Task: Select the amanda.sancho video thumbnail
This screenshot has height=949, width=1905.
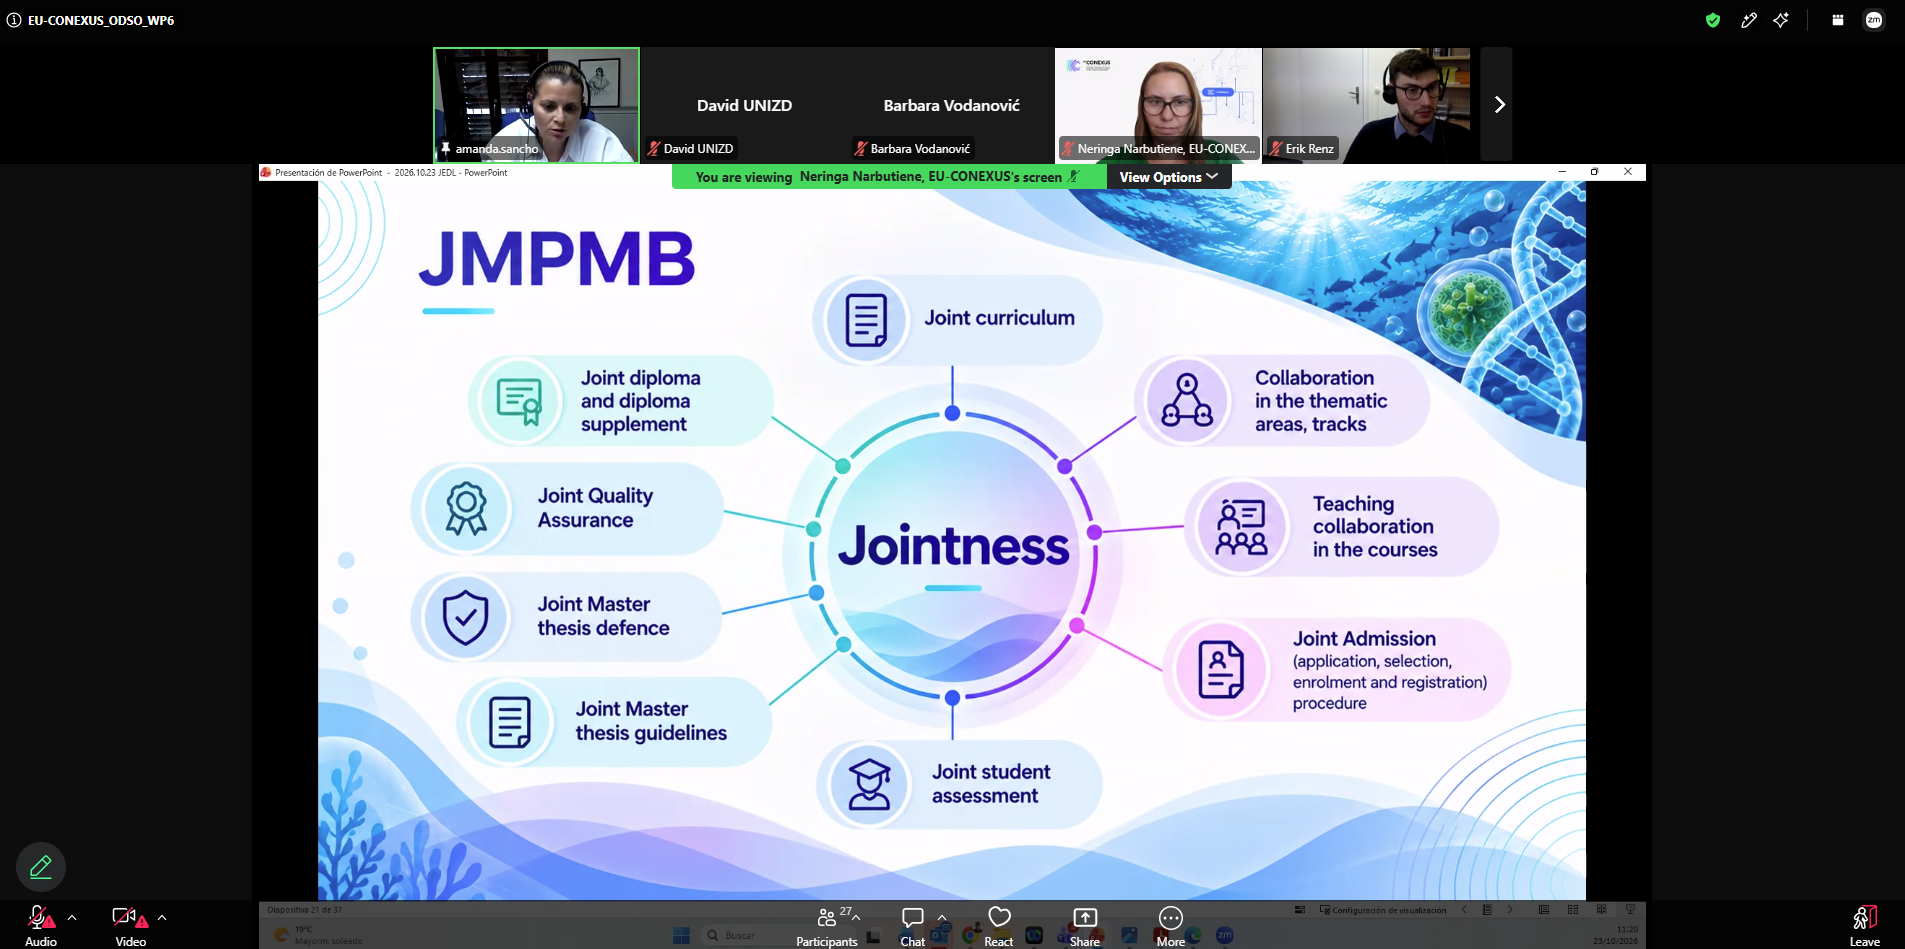Action: [x=537, y=105]
